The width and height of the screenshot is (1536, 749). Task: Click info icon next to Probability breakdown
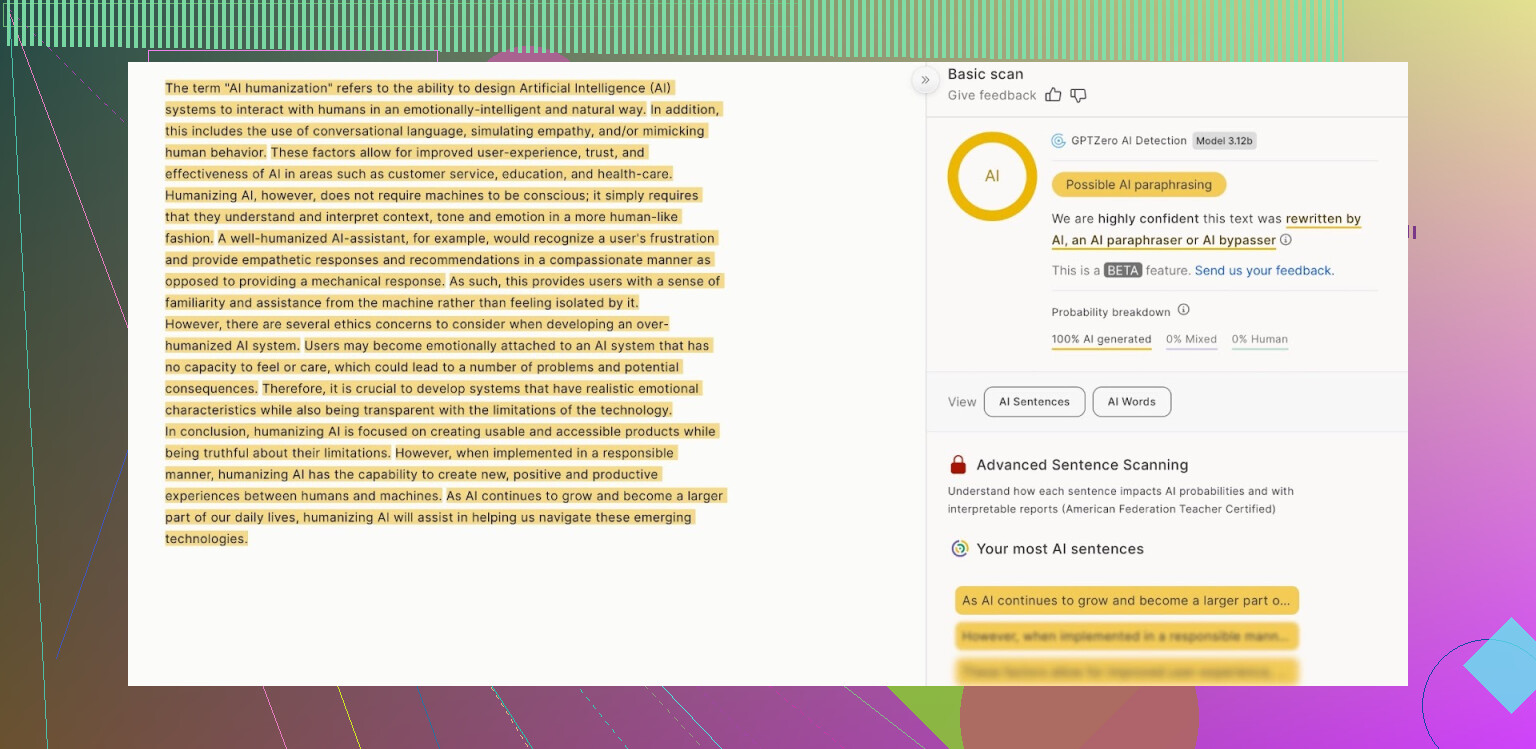click(x=1183, y=310)
